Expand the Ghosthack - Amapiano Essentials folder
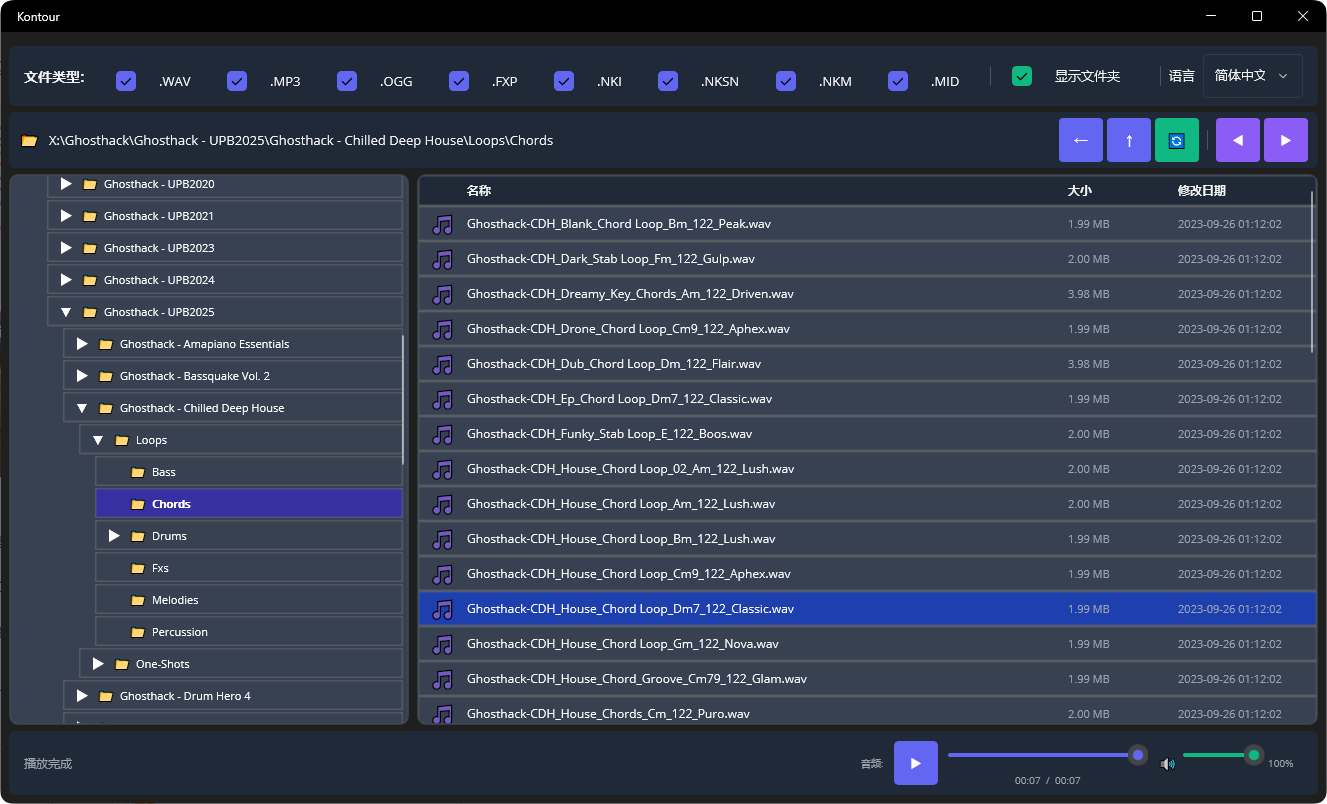The width and height of the screenshot is (1327, 804). click(82, 344)
